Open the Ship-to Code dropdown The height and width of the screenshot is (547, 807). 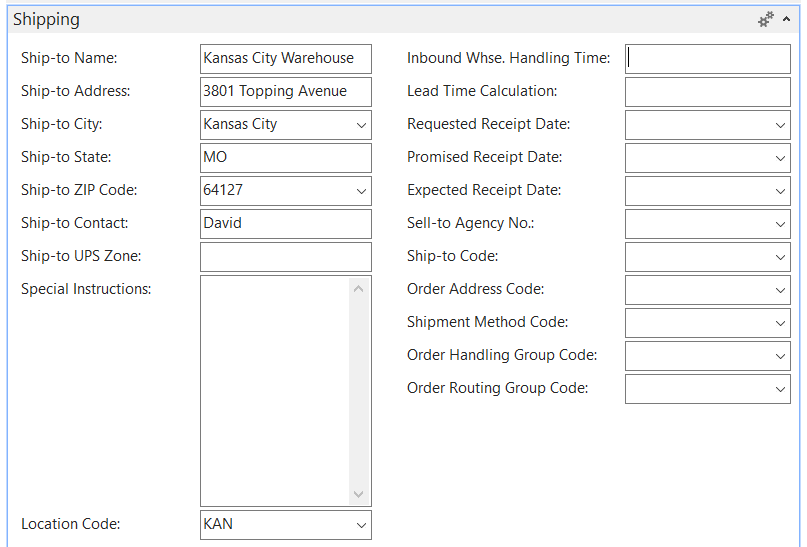[779, 257]
